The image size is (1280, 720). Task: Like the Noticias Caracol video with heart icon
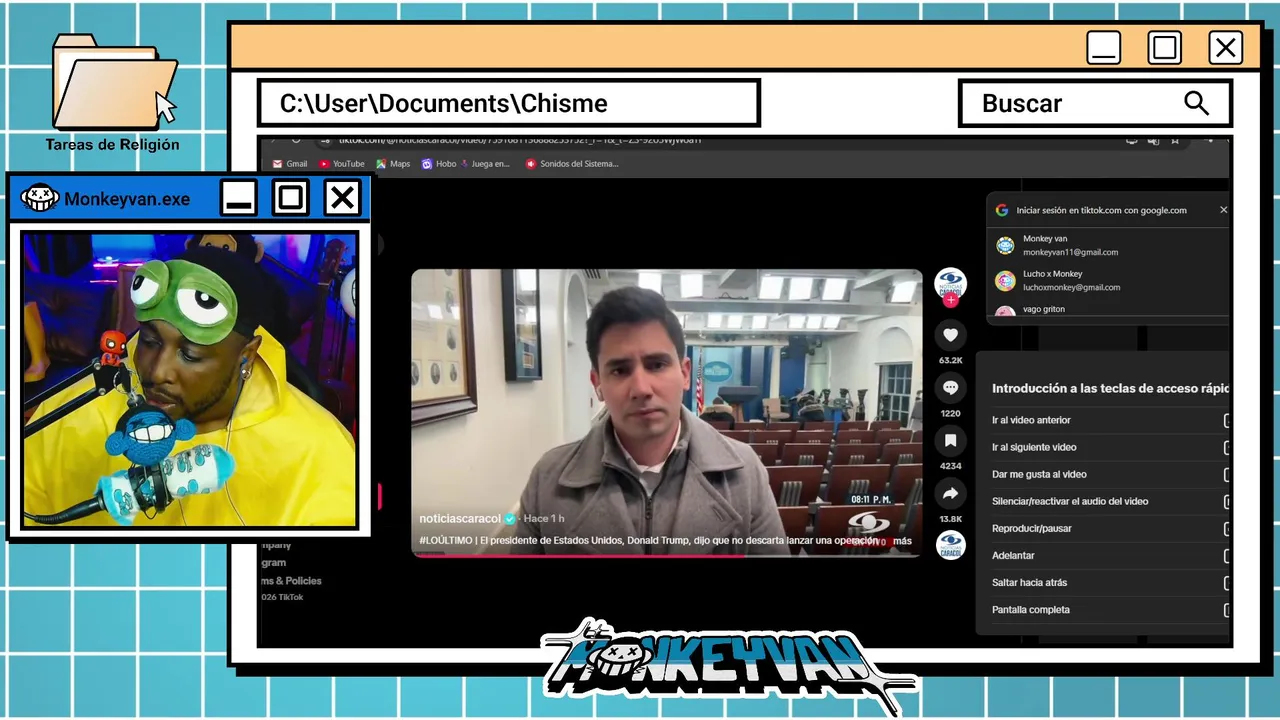tap(950, 334)
